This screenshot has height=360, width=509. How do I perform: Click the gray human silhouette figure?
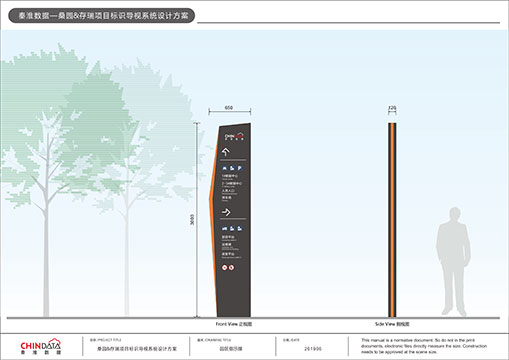(x=453, y=261)
